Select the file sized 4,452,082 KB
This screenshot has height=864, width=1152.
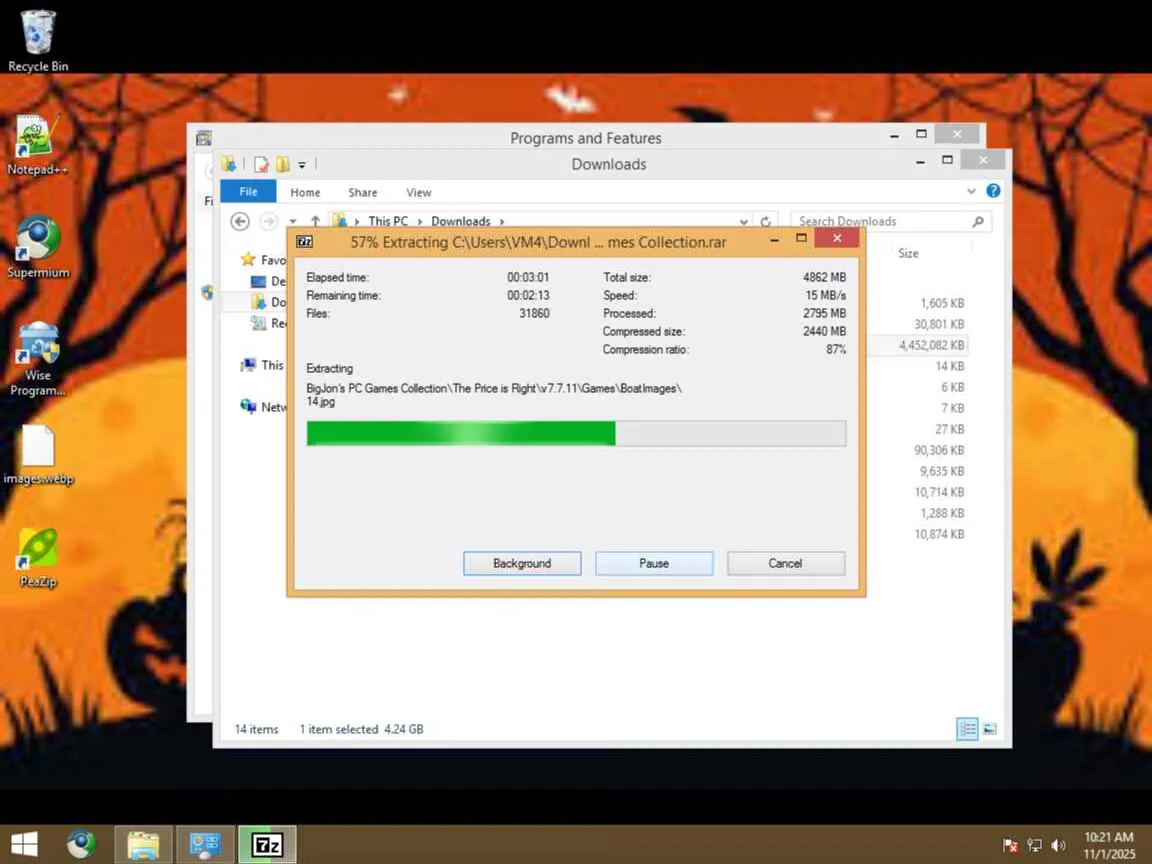click(x=932, y=345)
